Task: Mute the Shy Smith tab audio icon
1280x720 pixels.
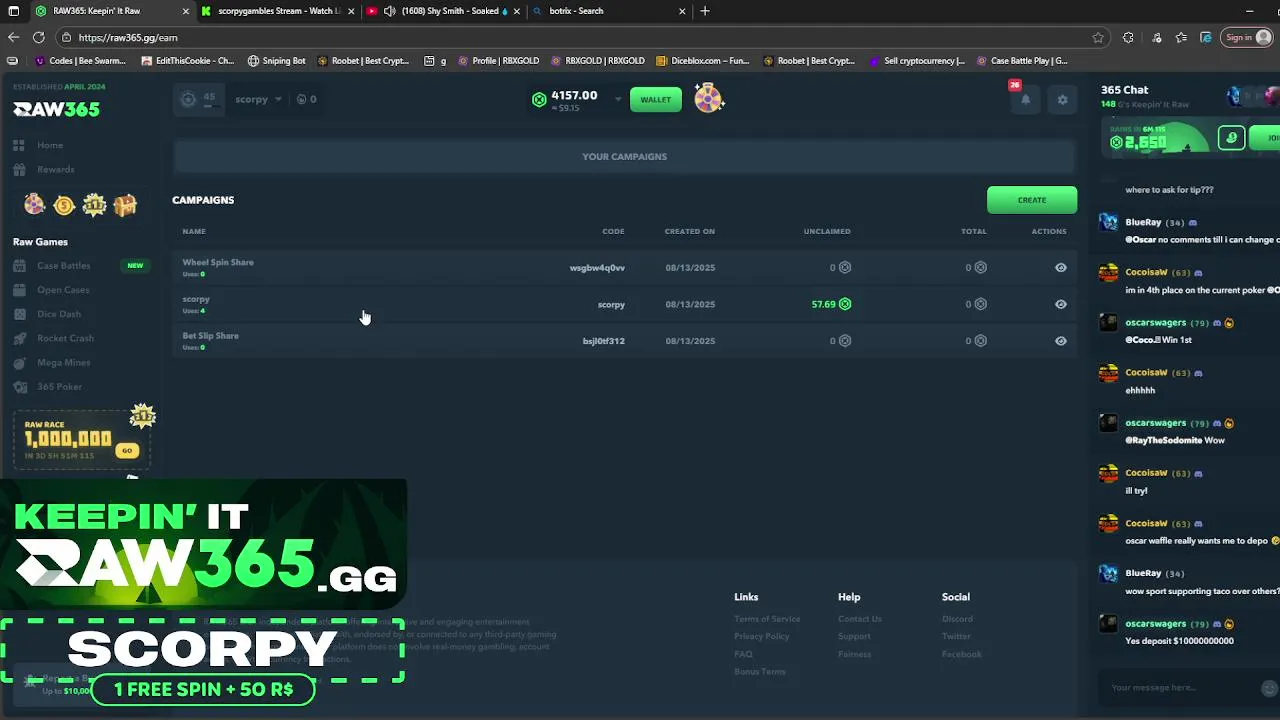Action: [389, 11]
